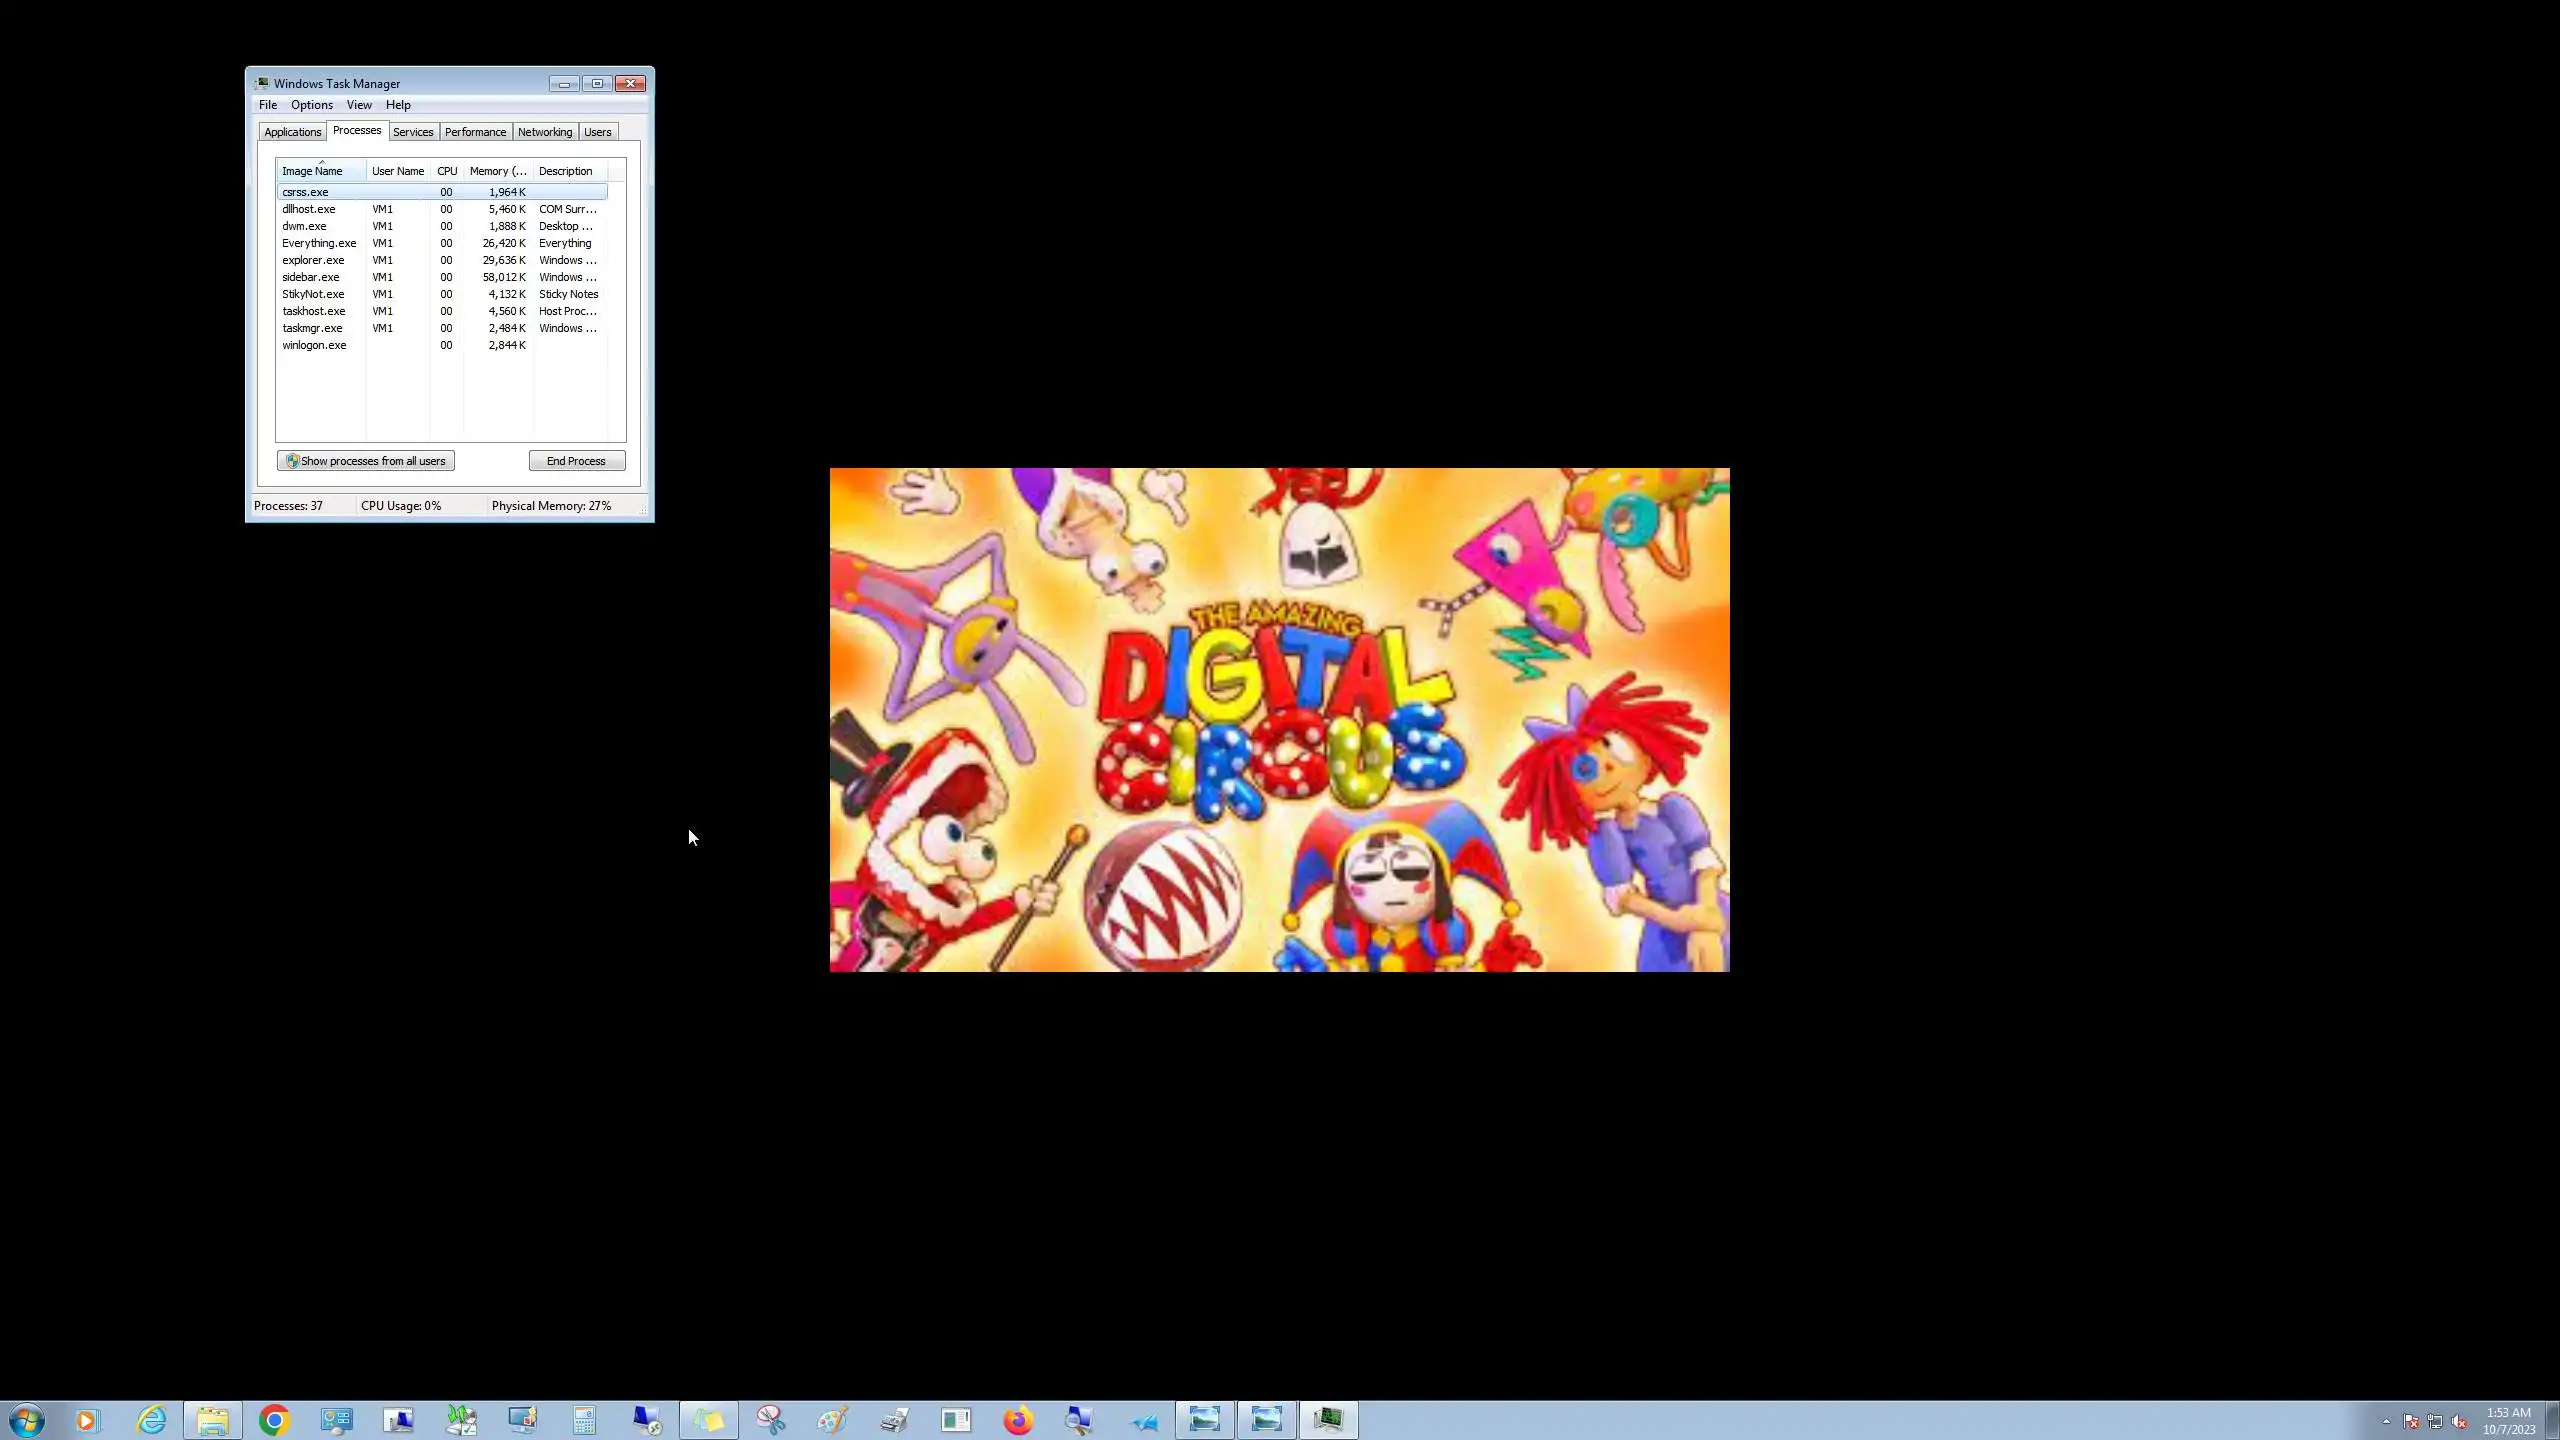
Task: Open Paint from the taskbar
Action: [832, 1420]
